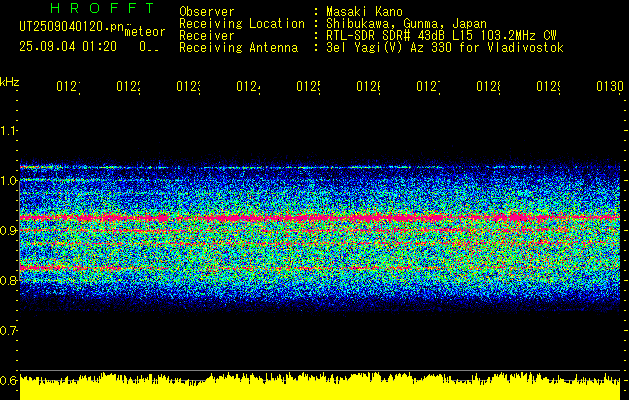Image resolution: width=629 pixels, height=400 pixels.
Task: Click the 0122 time marker
Action: tap(128, 86)
